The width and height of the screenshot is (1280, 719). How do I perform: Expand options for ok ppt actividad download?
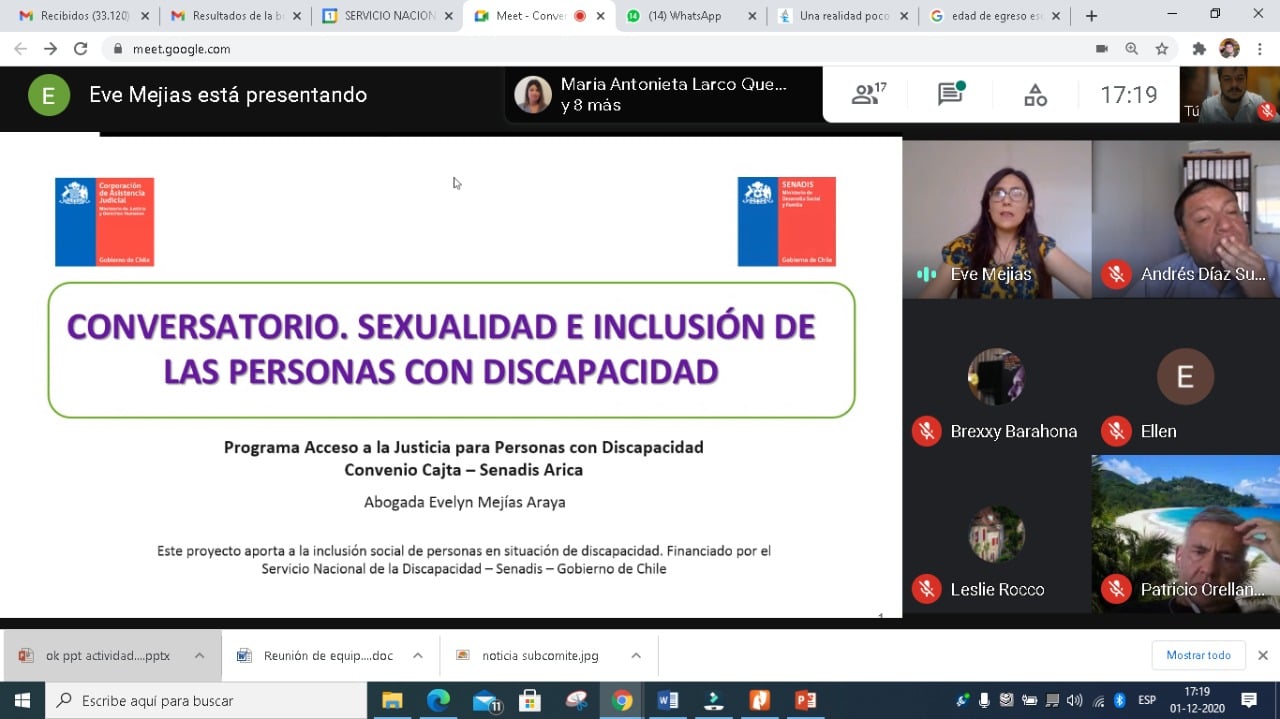tap(200, 656)
